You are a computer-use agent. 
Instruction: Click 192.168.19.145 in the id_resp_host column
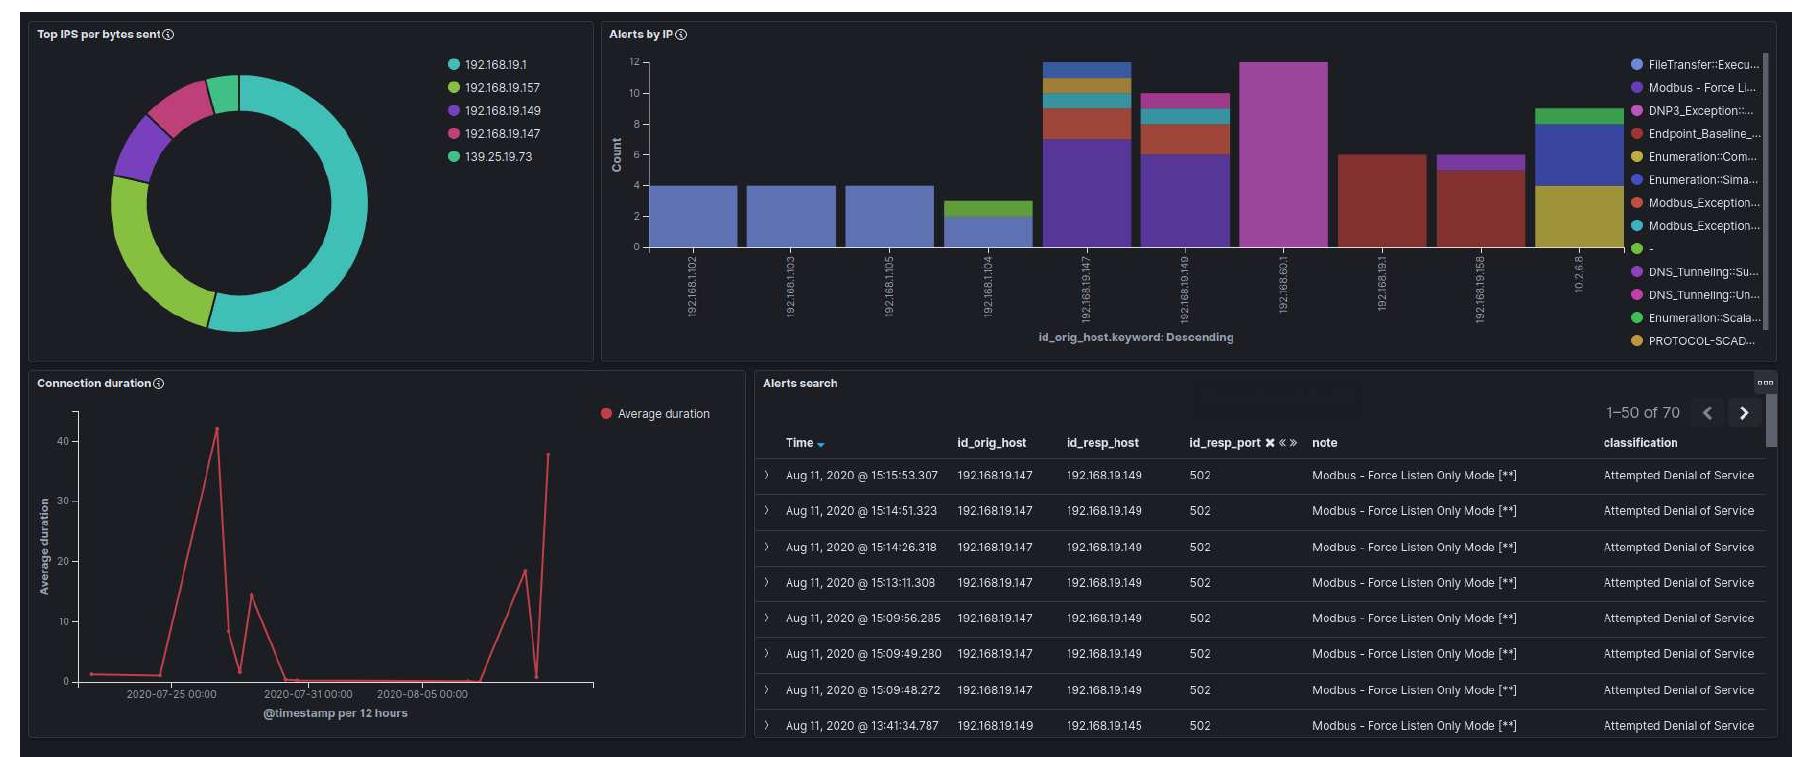coord(1104,725)
